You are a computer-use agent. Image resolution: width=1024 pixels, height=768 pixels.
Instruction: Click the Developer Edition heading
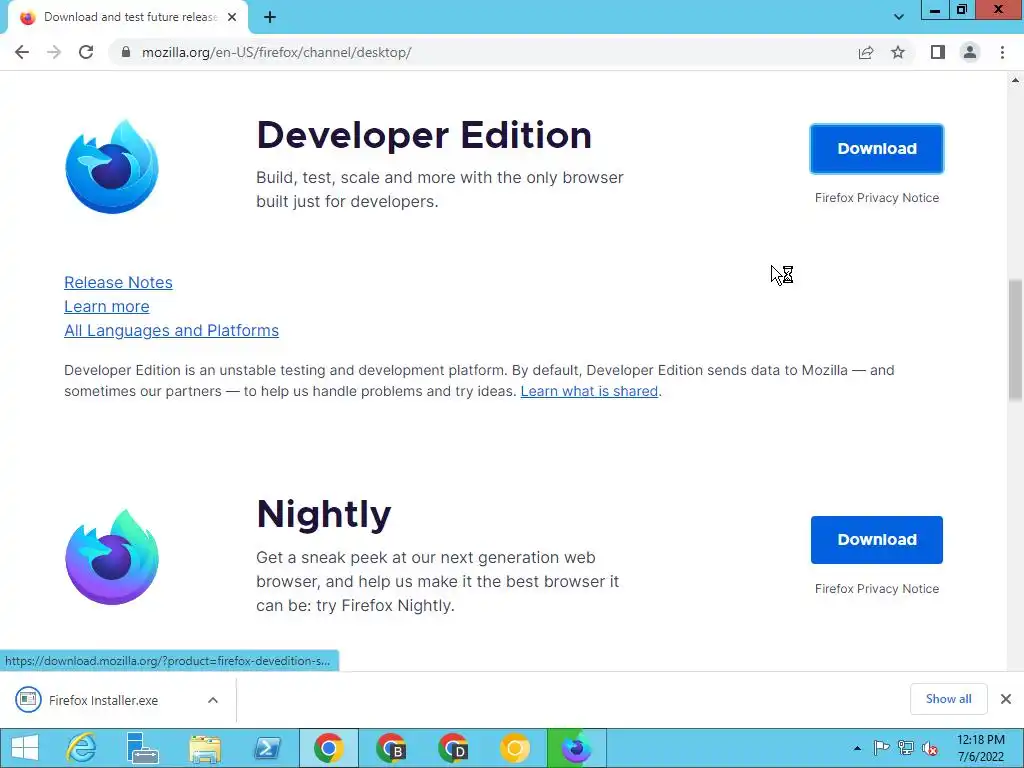pyautogui.click(x=424, y=135)
